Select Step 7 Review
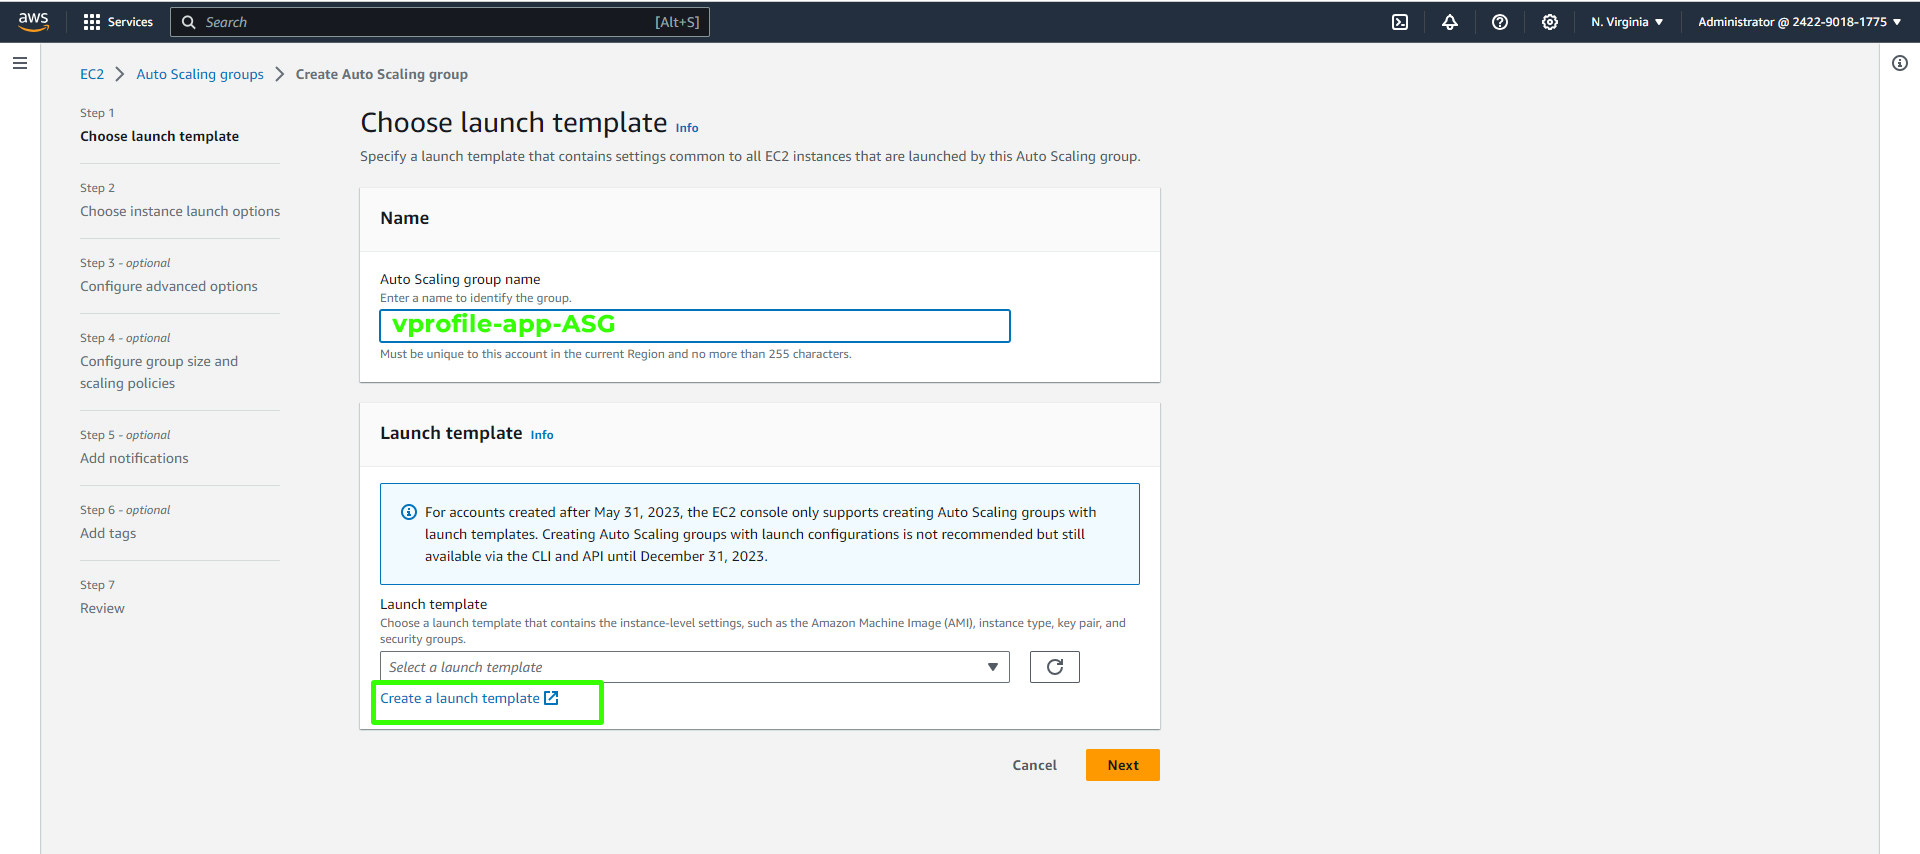Screen dimensions: 1920x854 [102, 608]
